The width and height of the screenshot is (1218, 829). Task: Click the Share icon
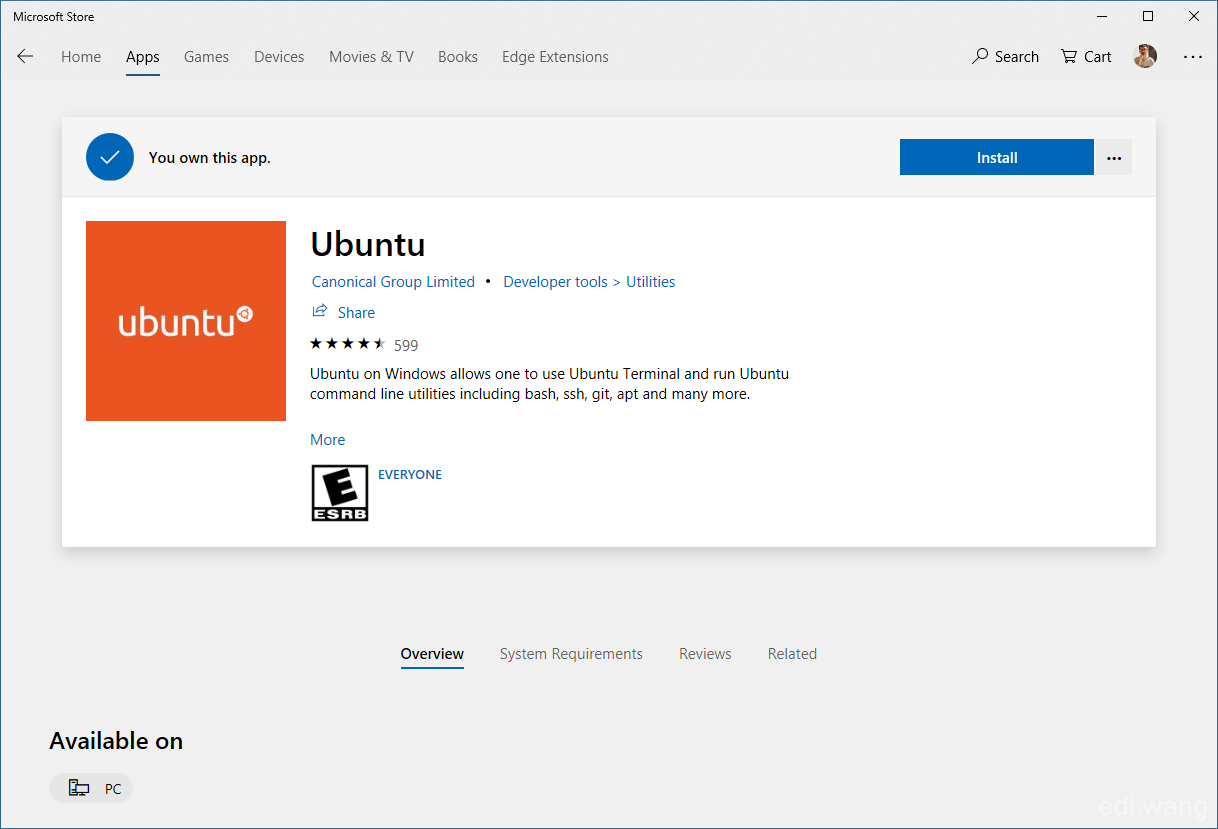coord(320,312)
